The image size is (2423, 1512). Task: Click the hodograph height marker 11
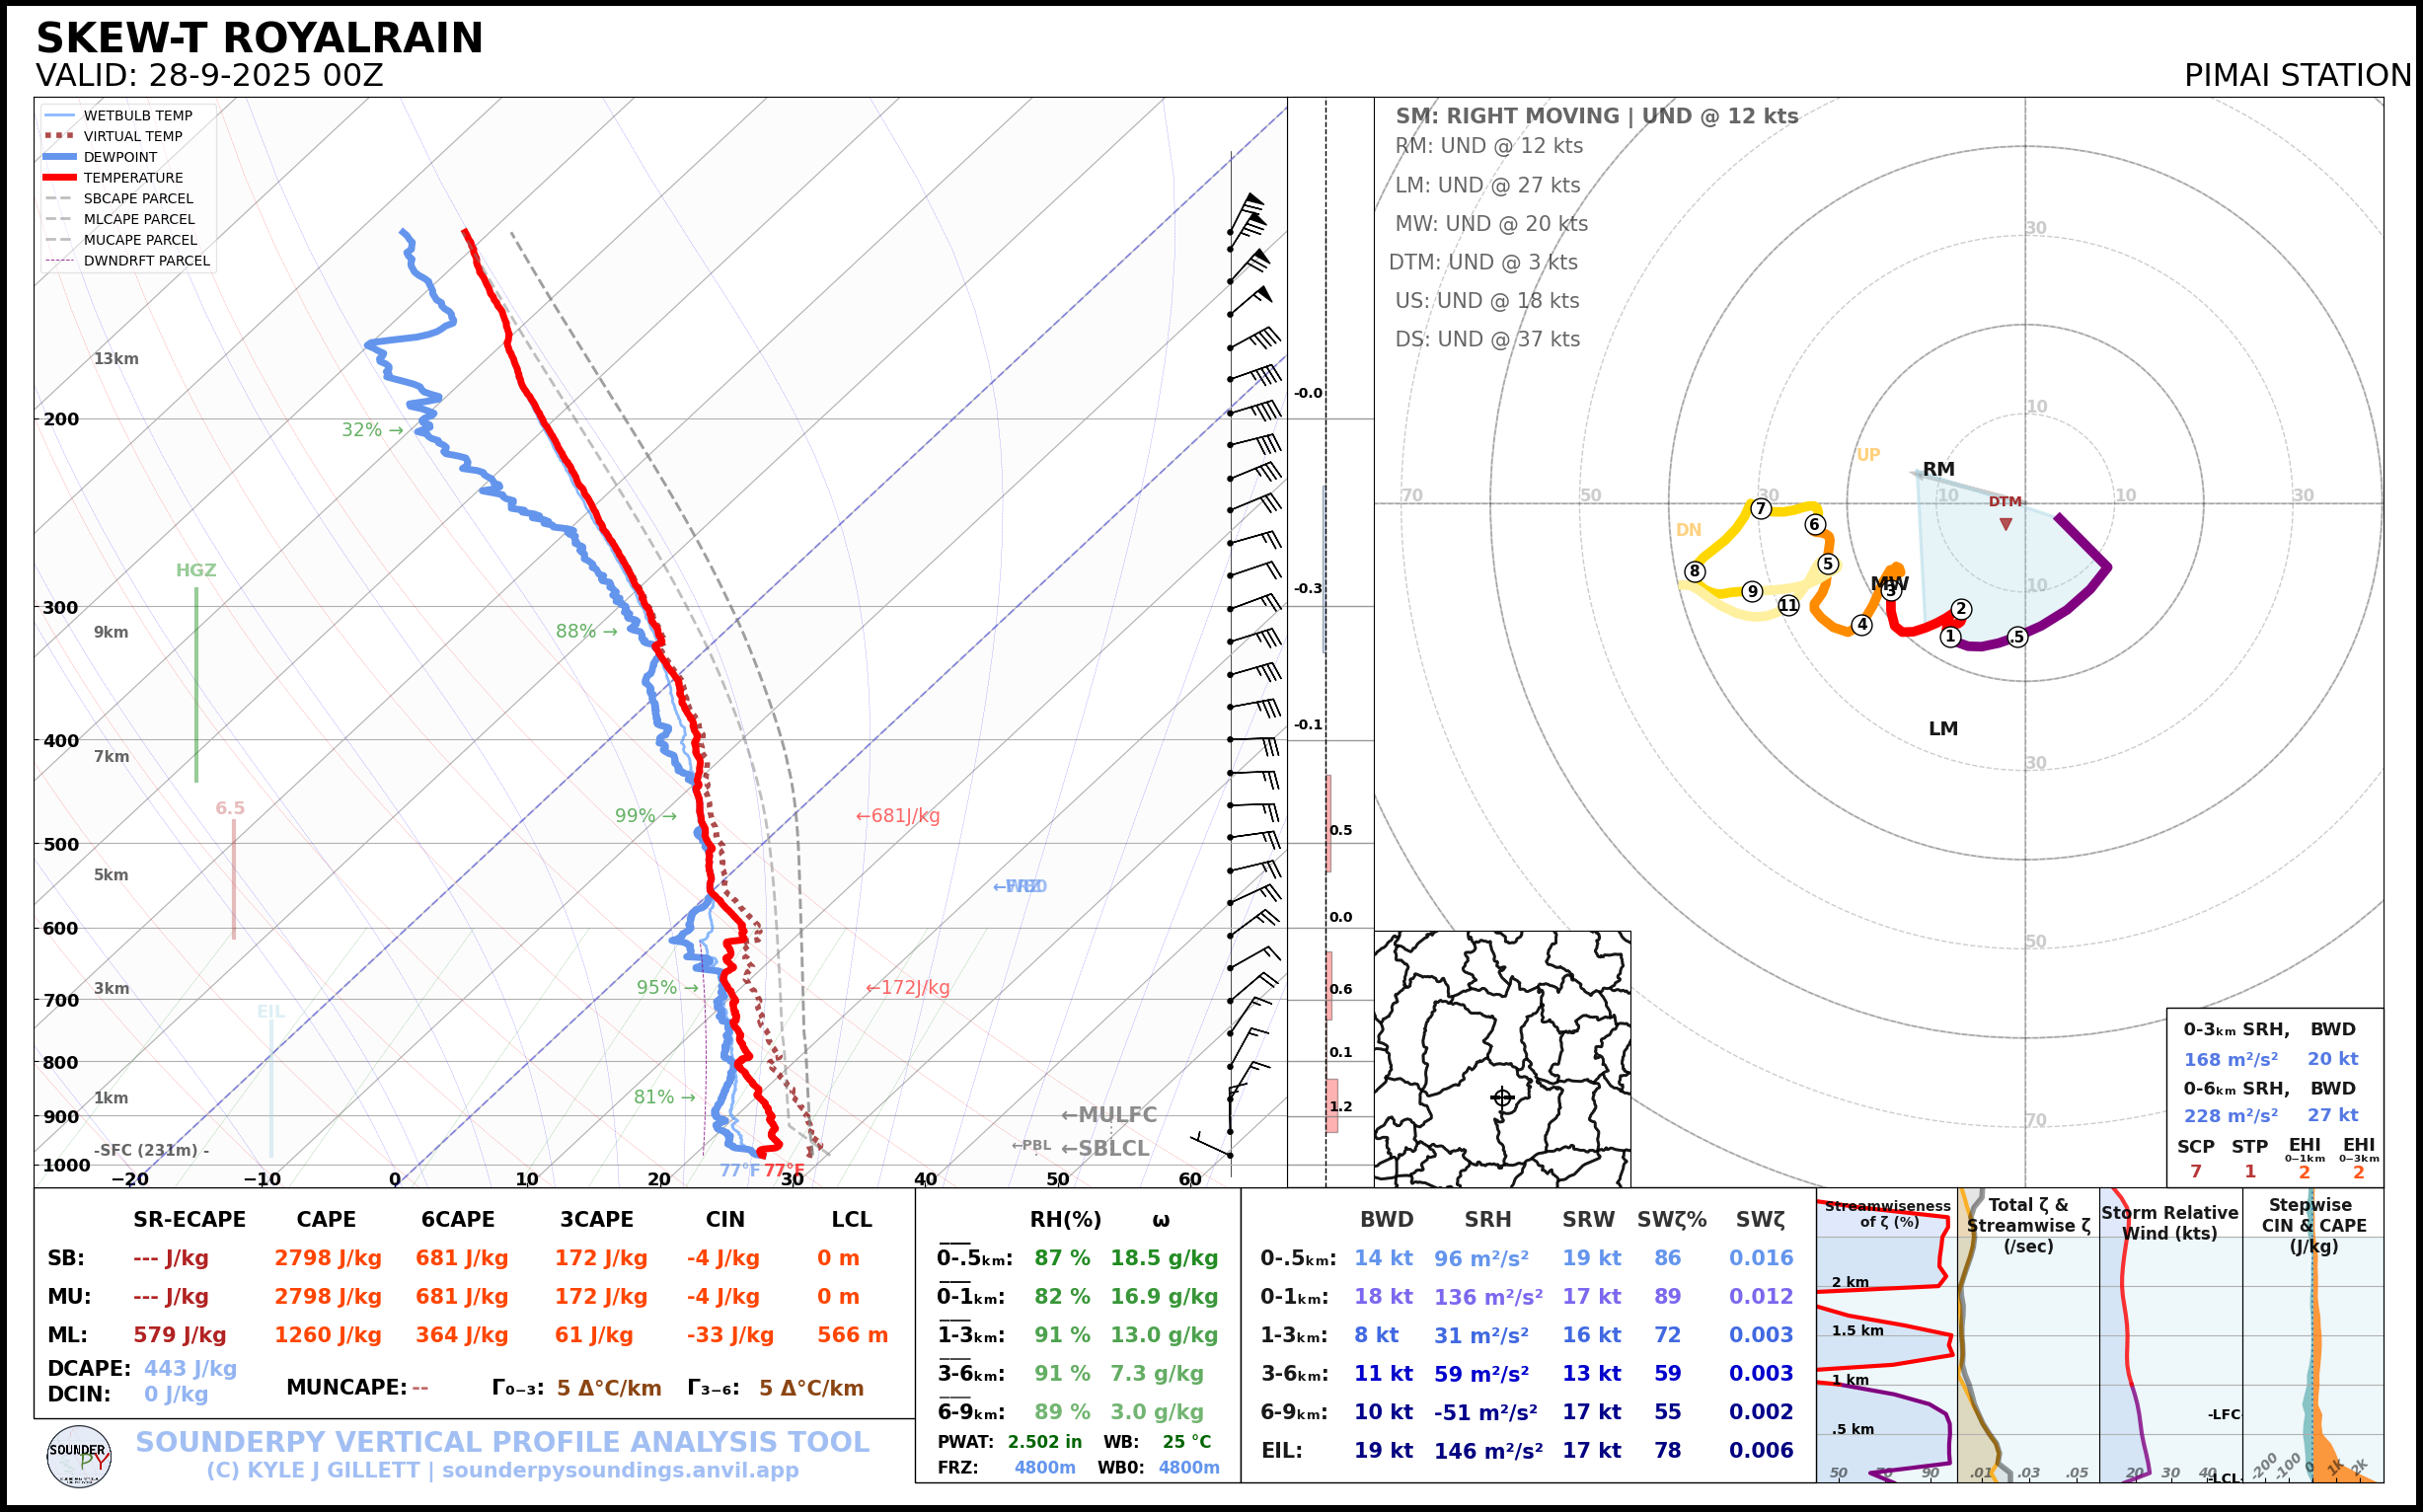pos(1788,605)
